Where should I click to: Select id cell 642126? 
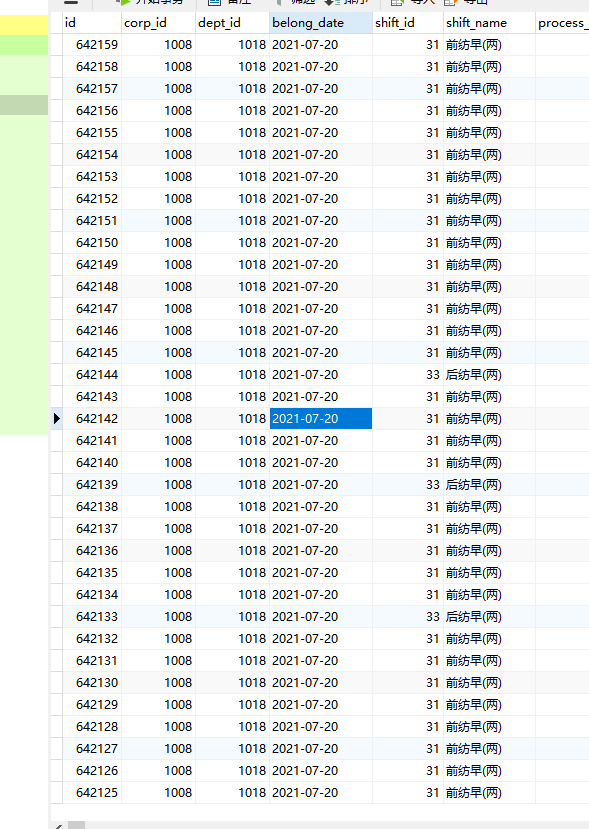[x=92, y=771]
